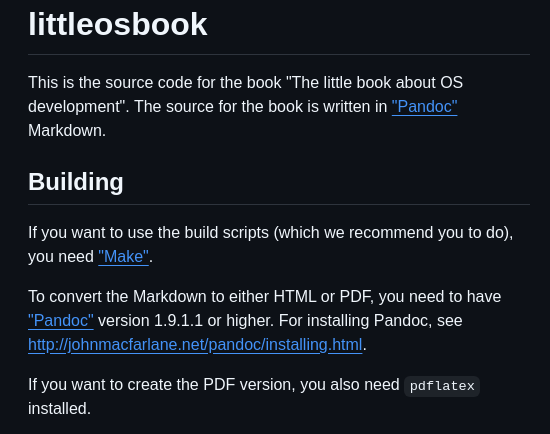
Task: Click the text "The little book about OS"
Action: [x=377, y=83]
